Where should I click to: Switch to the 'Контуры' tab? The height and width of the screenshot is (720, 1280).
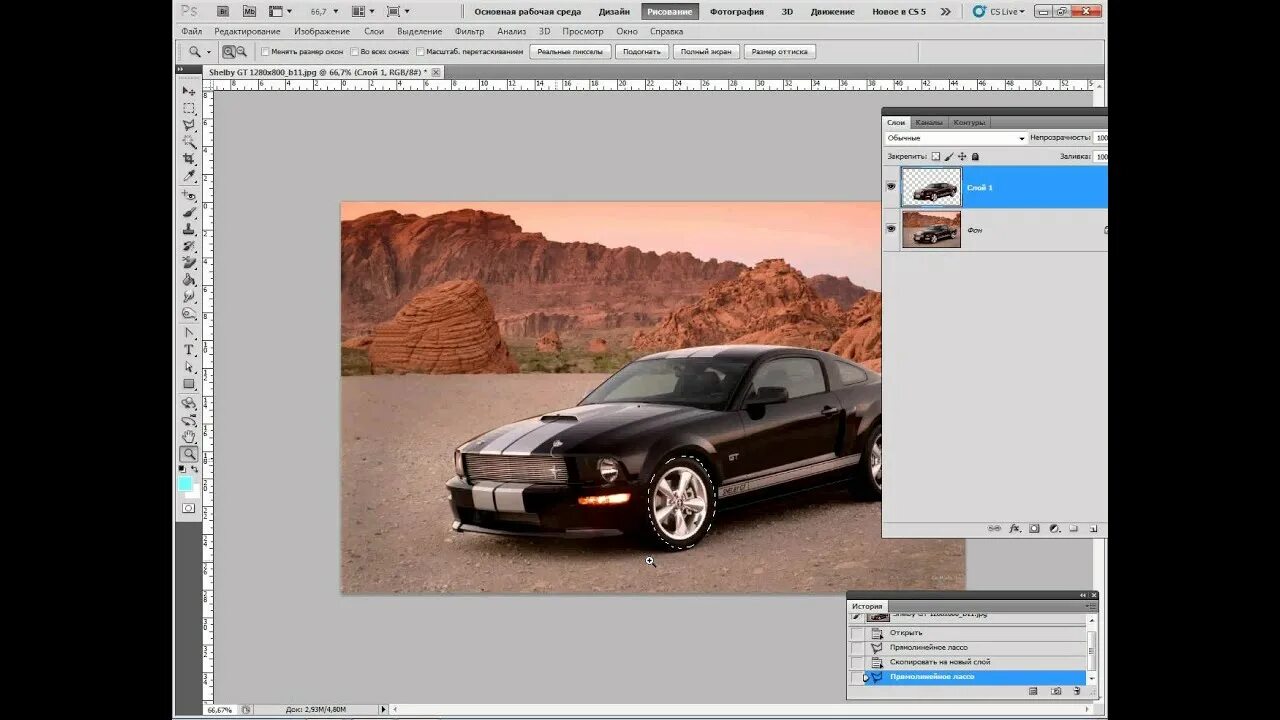click(x=968, y=122)
